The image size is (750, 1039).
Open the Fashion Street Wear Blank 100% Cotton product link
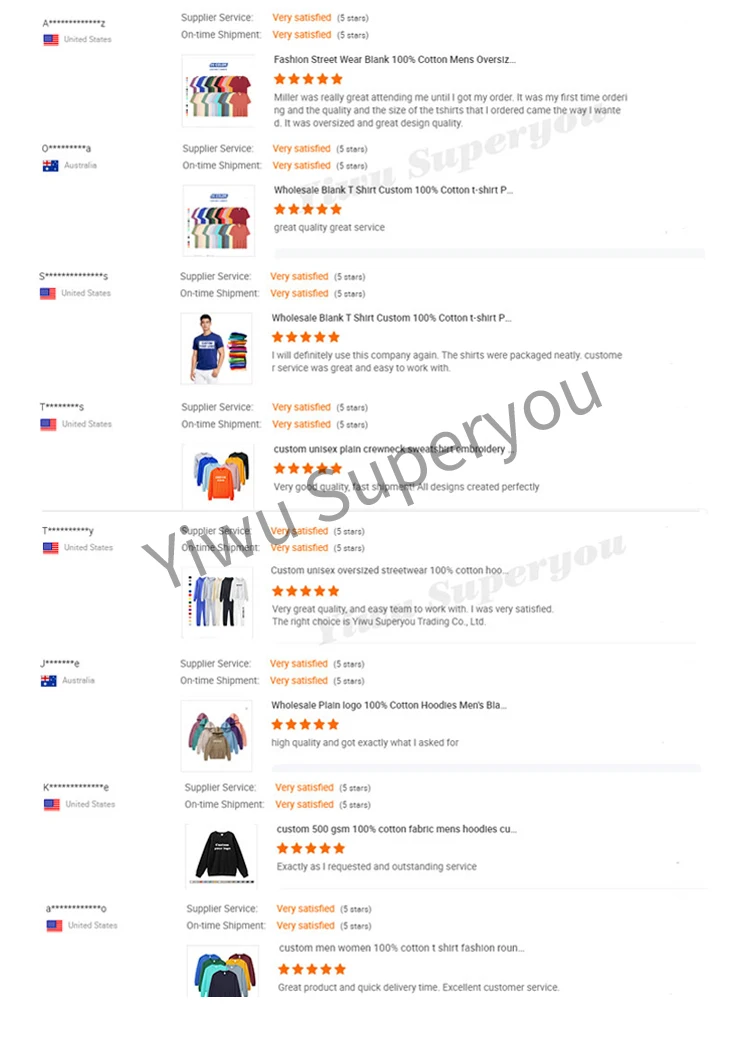pos(395,60)
